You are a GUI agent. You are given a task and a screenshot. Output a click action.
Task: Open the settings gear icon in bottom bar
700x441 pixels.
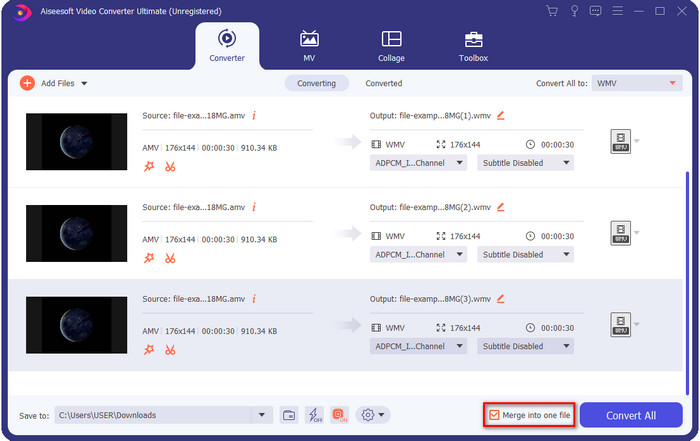point(368,415)
